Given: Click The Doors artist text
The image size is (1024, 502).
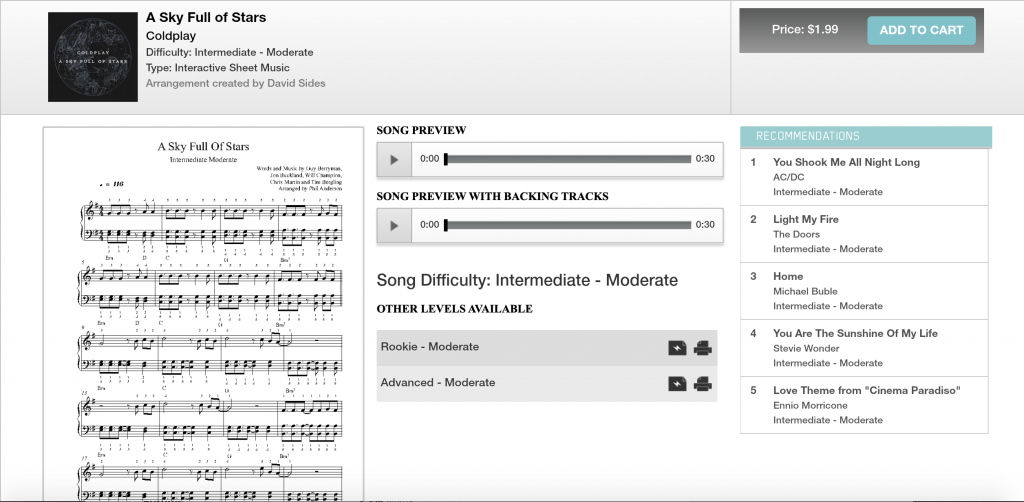Looking at the screenshot, I should click(x=796, y=234).
